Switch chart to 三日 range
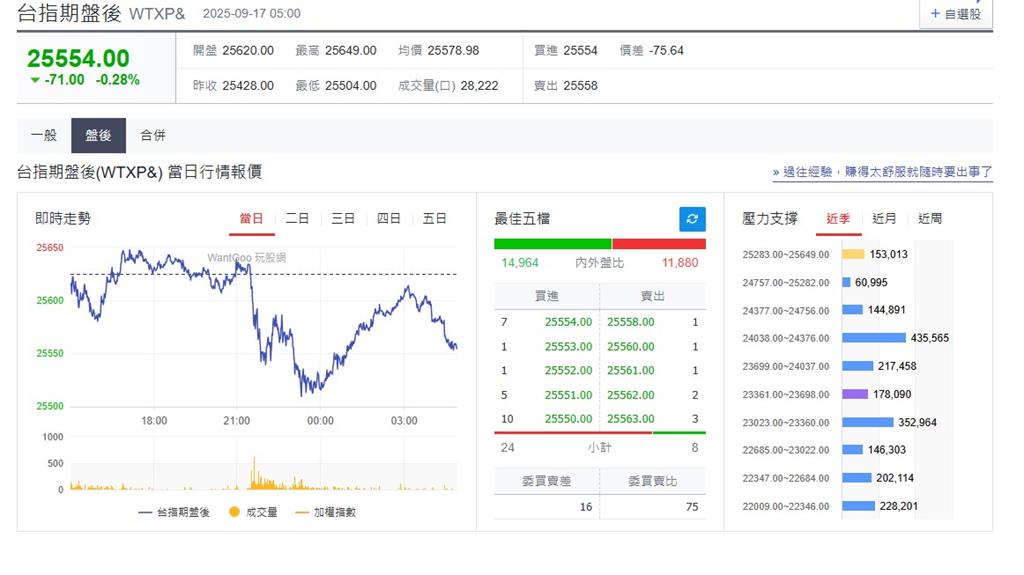The image size is (1024, 575). (x=343, y=219)
